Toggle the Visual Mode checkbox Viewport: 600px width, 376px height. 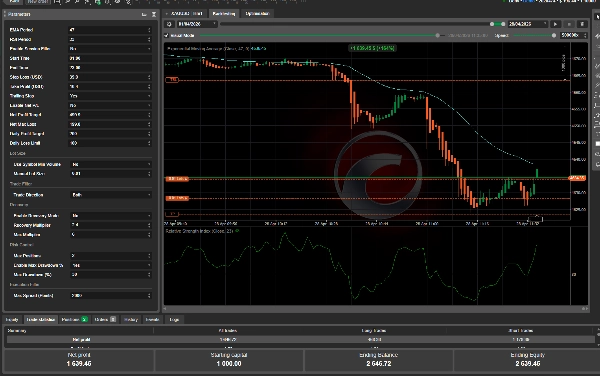[x=166, y=36]
